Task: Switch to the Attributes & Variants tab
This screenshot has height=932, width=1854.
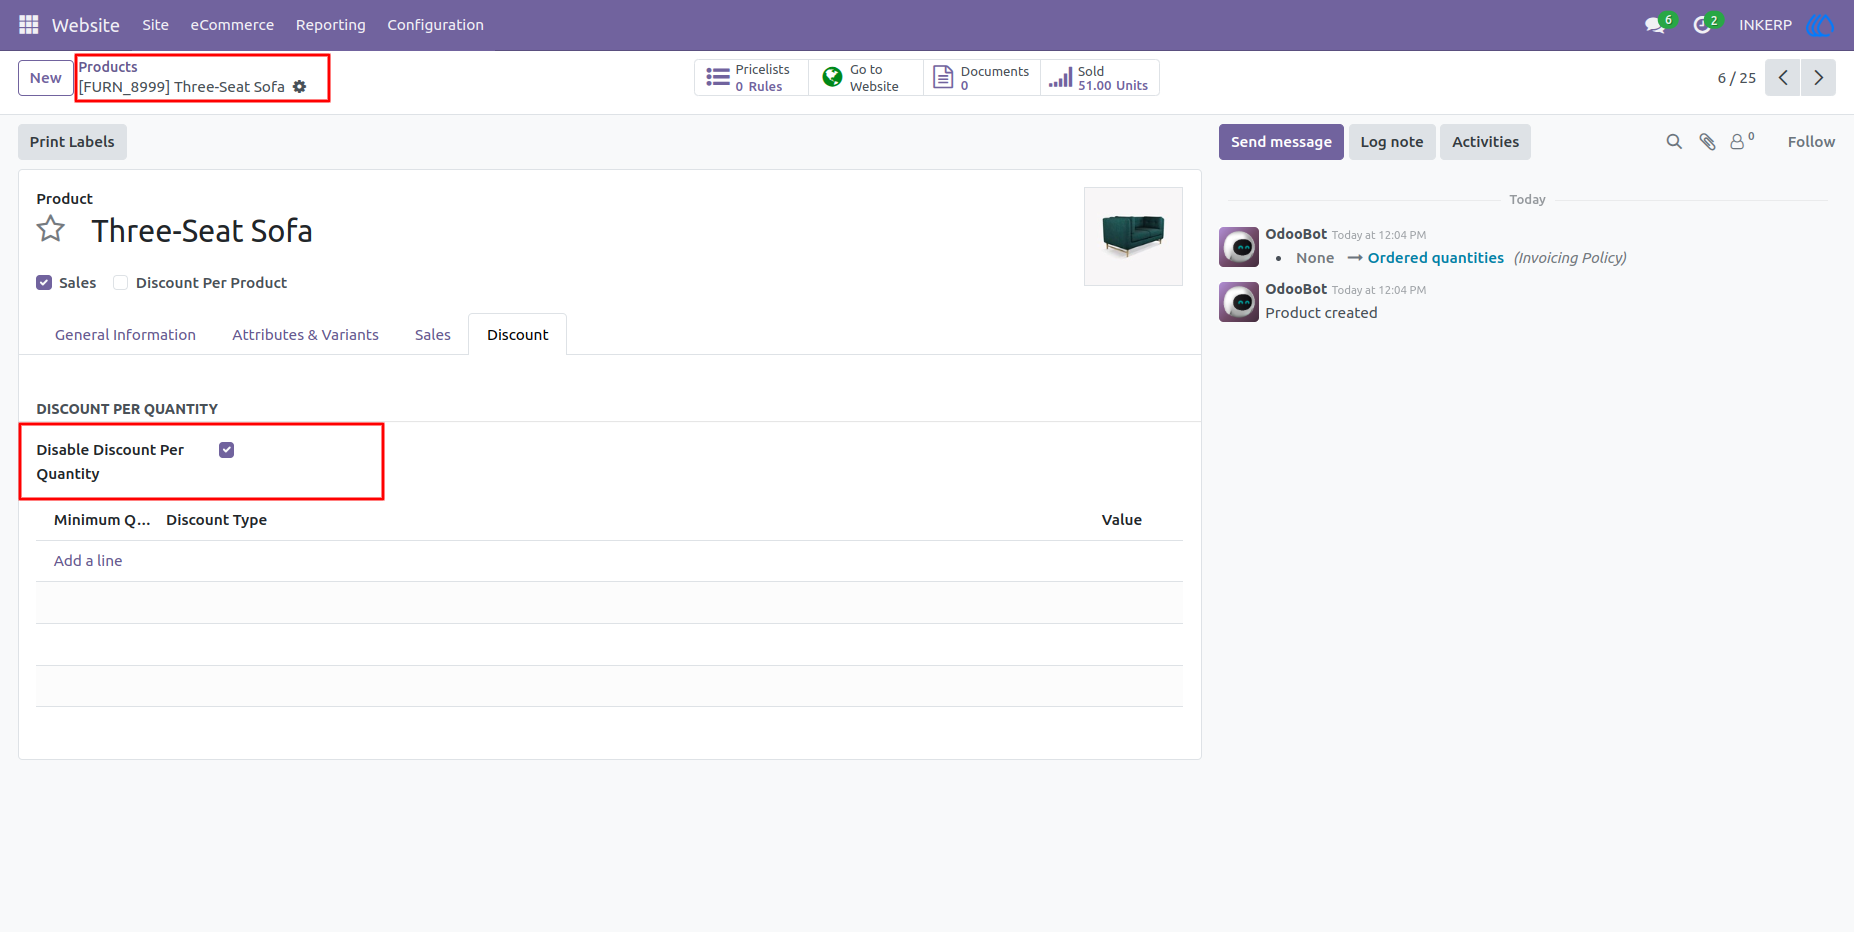Action: pyautogui.click(x=305, y=335)
